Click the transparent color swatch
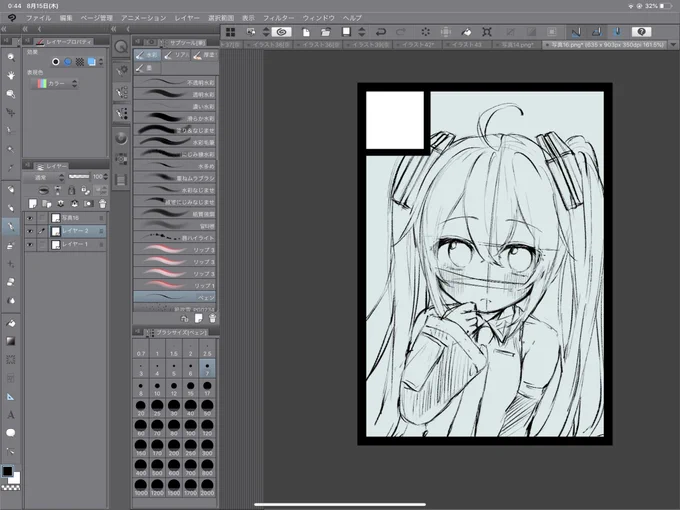This screenshot has height=510, width=680. pos(11,487)
